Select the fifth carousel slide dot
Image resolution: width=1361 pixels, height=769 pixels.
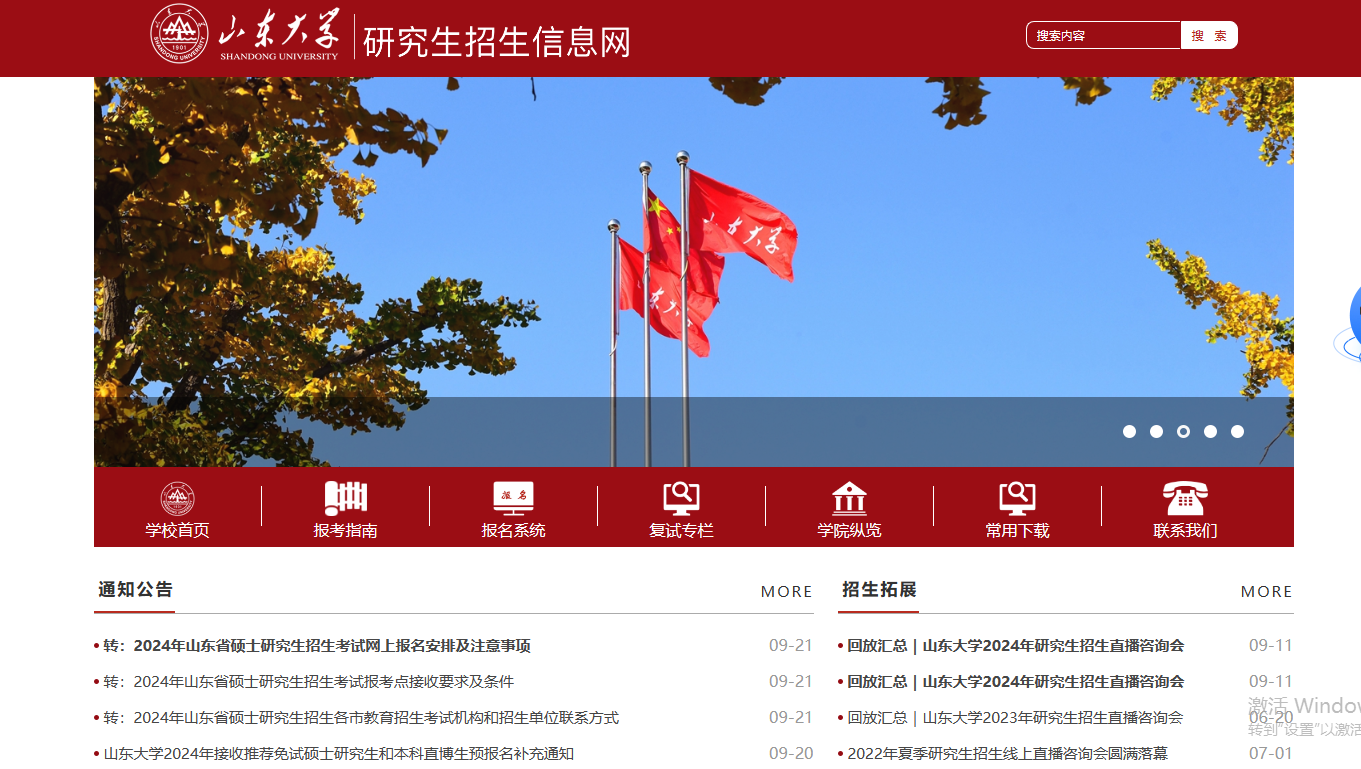(1237, 432)
